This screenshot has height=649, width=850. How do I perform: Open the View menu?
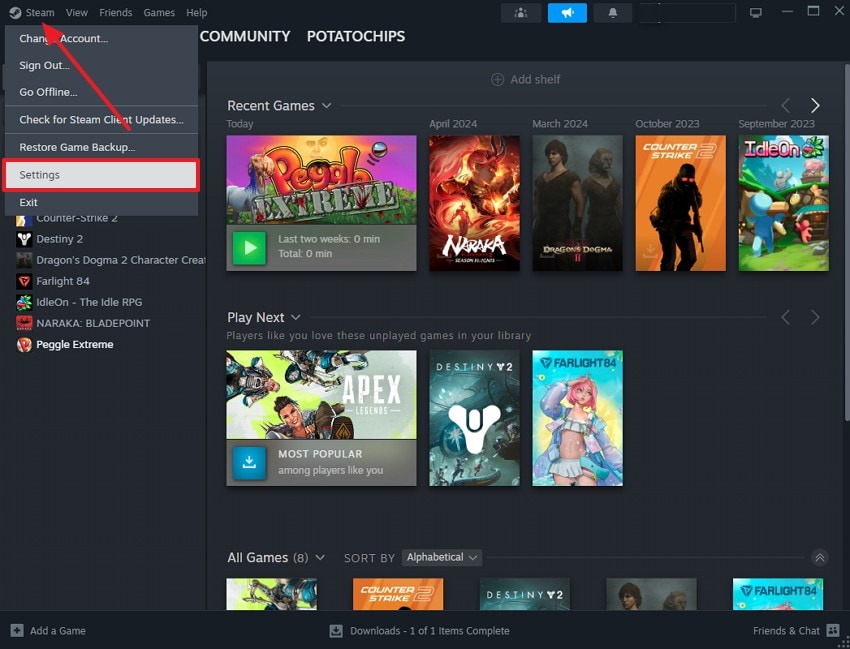[x=76, y=12]
